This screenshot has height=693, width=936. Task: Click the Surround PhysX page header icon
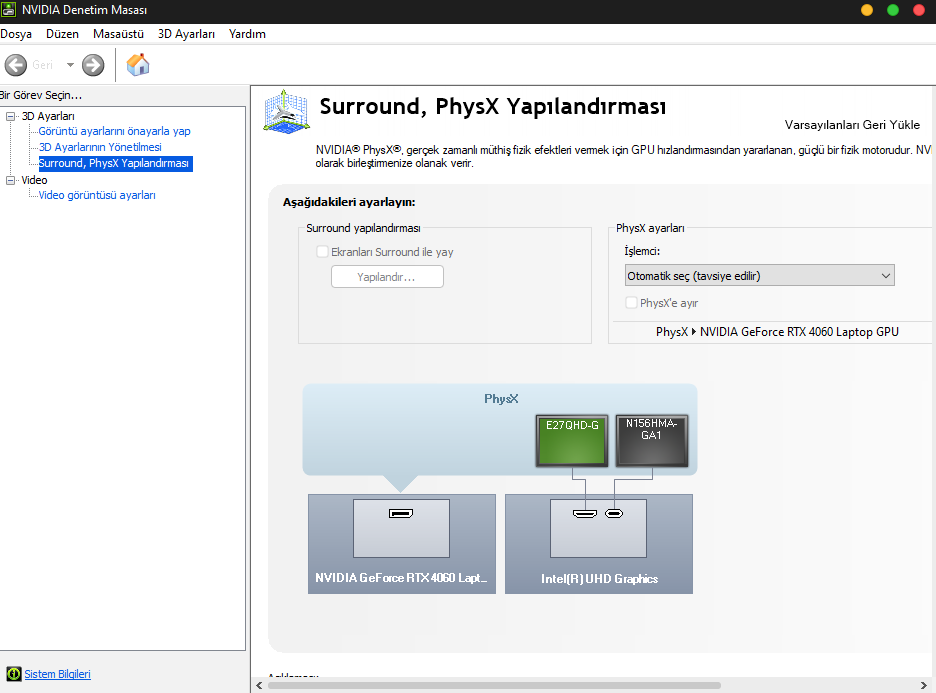[x=287, y=112]
